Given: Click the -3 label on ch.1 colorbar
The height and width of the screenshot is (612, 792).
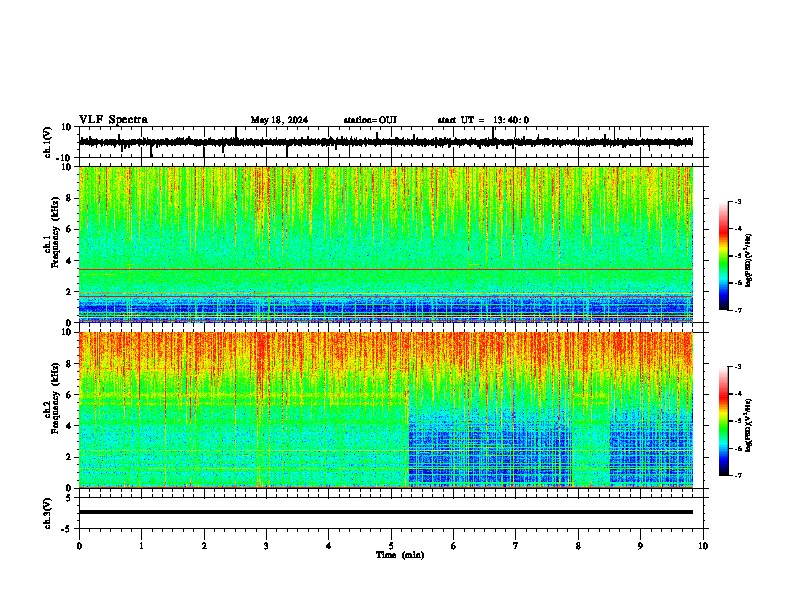Looking at the screenshot, I should [738, 202].
